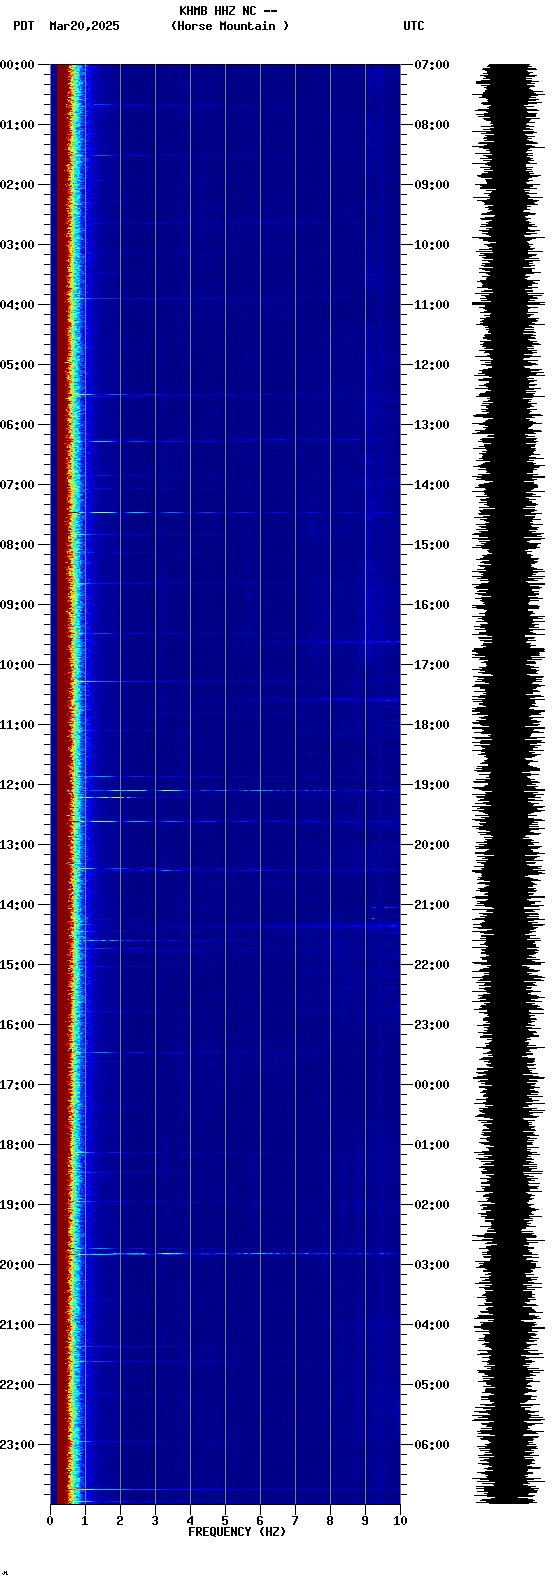Click the 20:00 PDT label on left axis
The width and height of the screenshot is (552, 1584).
pyautogui.click(x=18, y=1265)
